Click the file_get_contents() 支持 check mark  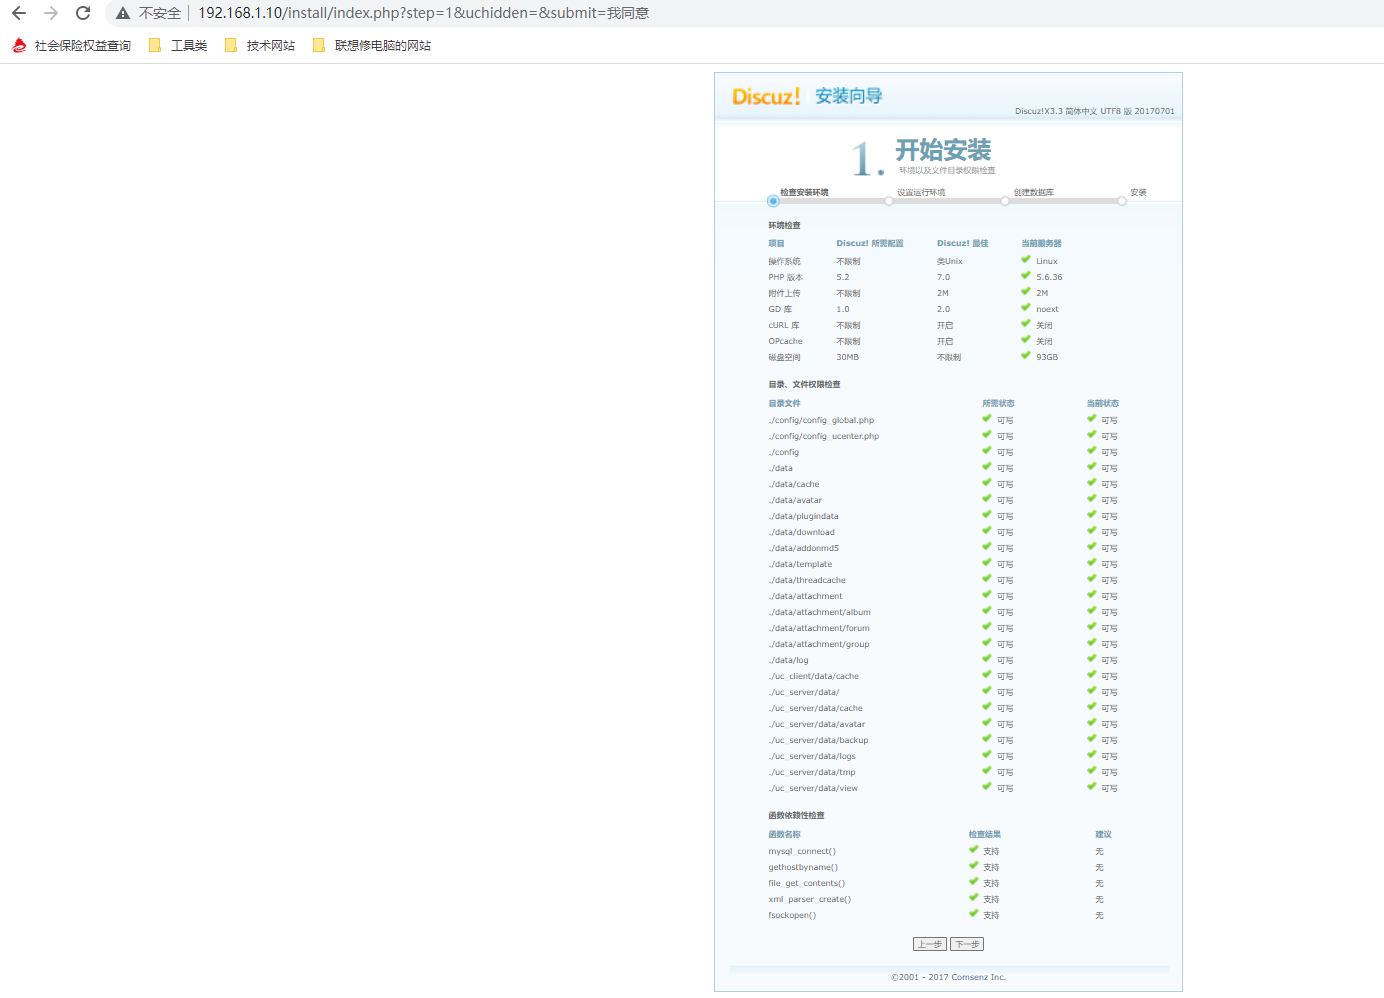click(x=973, y=881)
